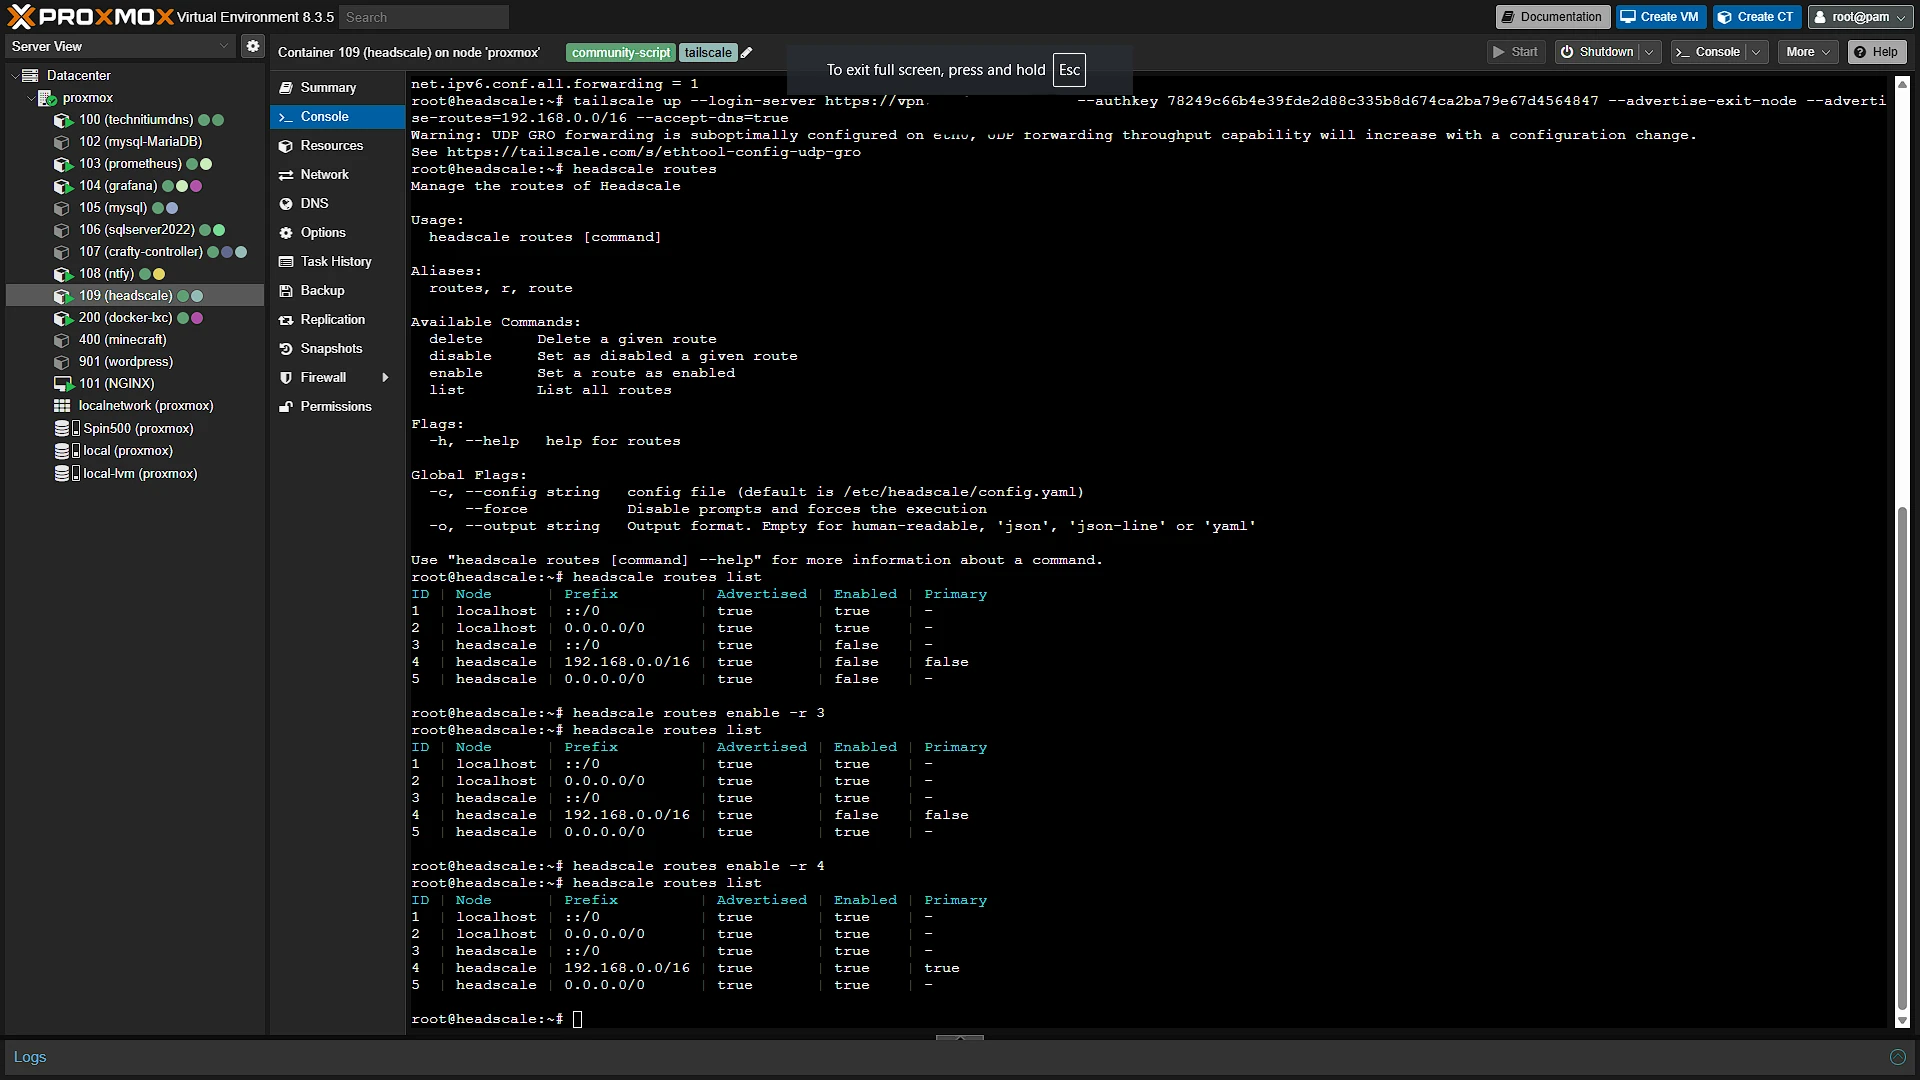Click the Documentation button
1920x1080 pixels.
[x=1552, y=17]
